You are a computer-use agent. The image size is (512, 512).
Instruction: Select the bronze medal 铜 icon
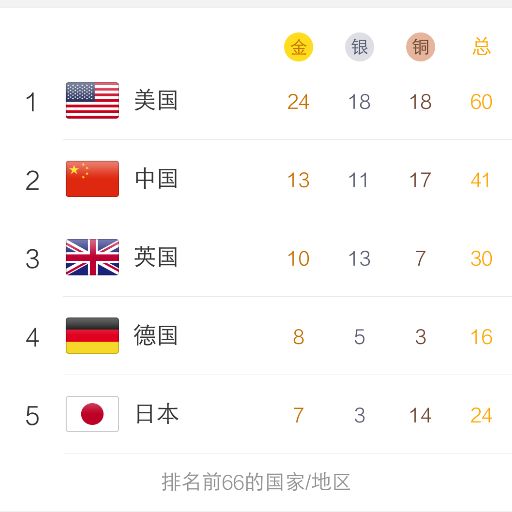(420, 47)
